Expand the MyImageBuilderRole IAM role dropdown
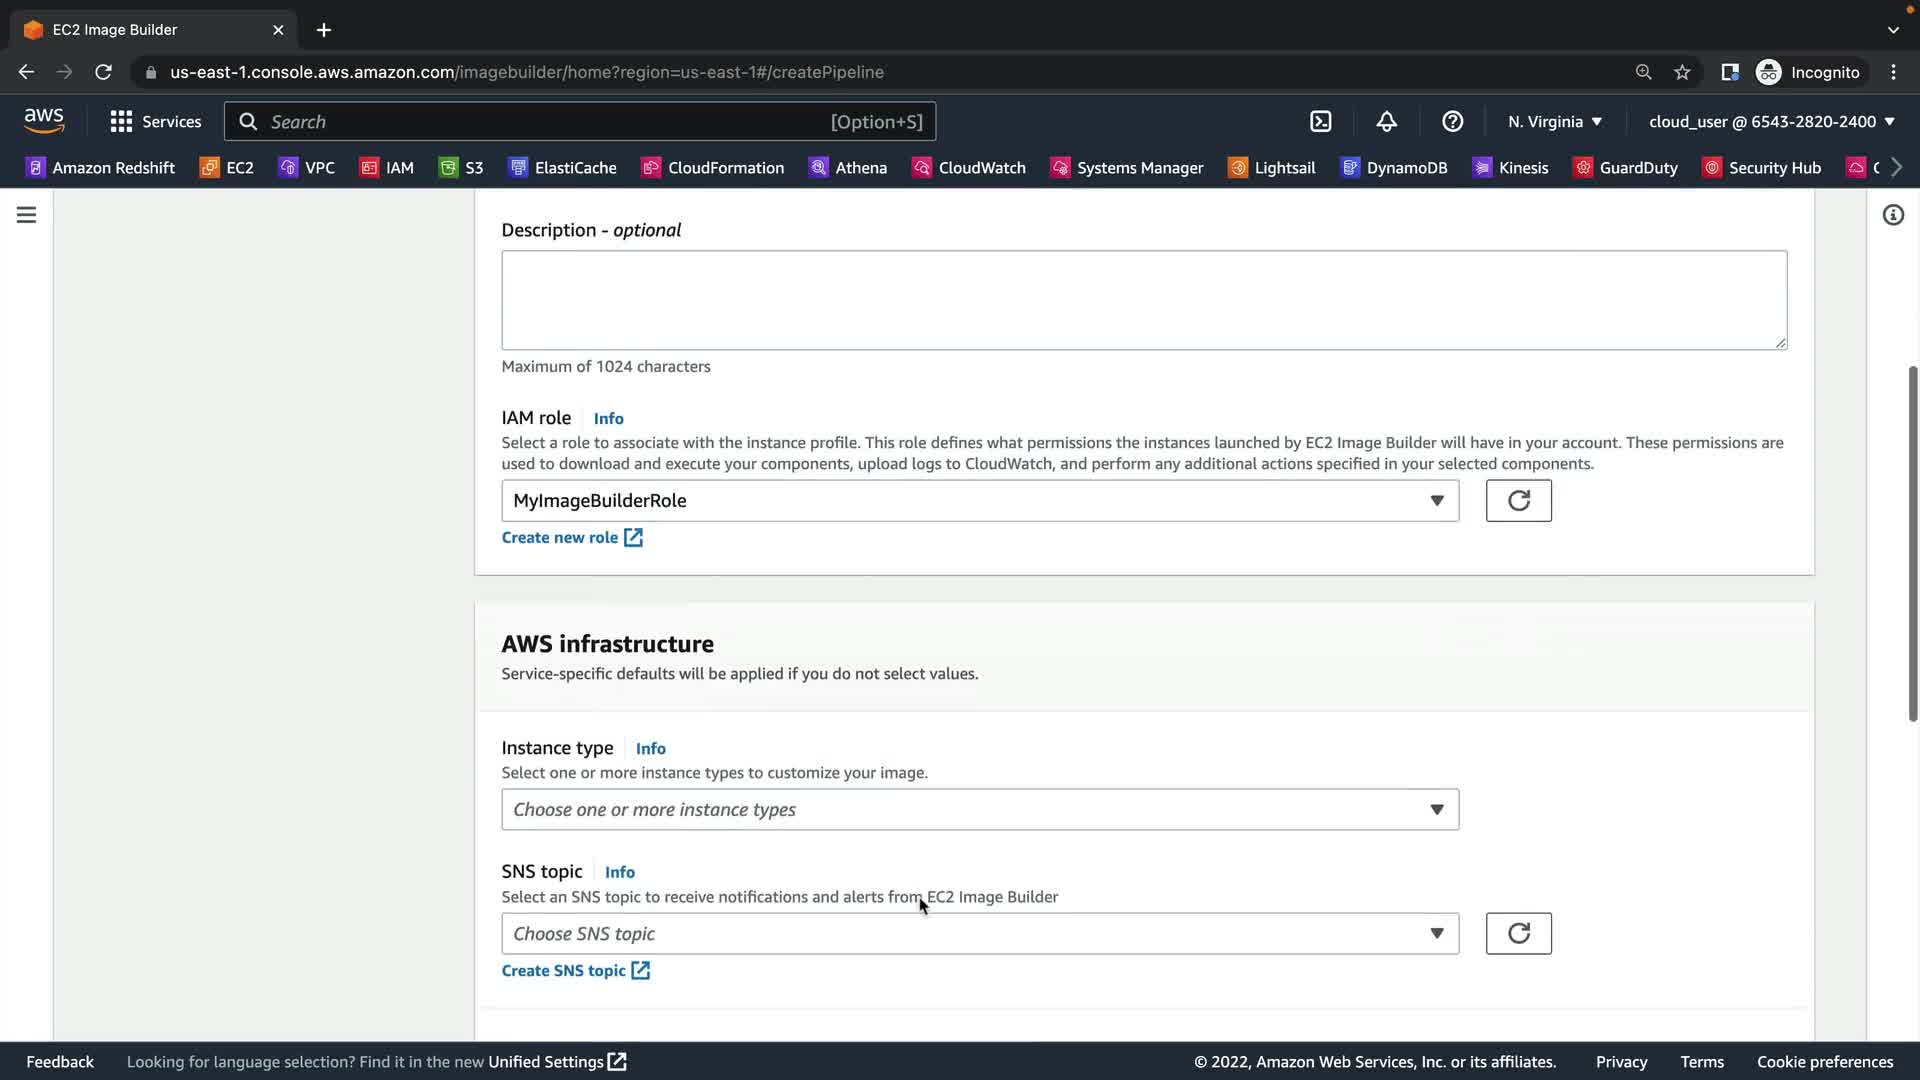Screen dimensions: 1920x1080 point(979,500)
